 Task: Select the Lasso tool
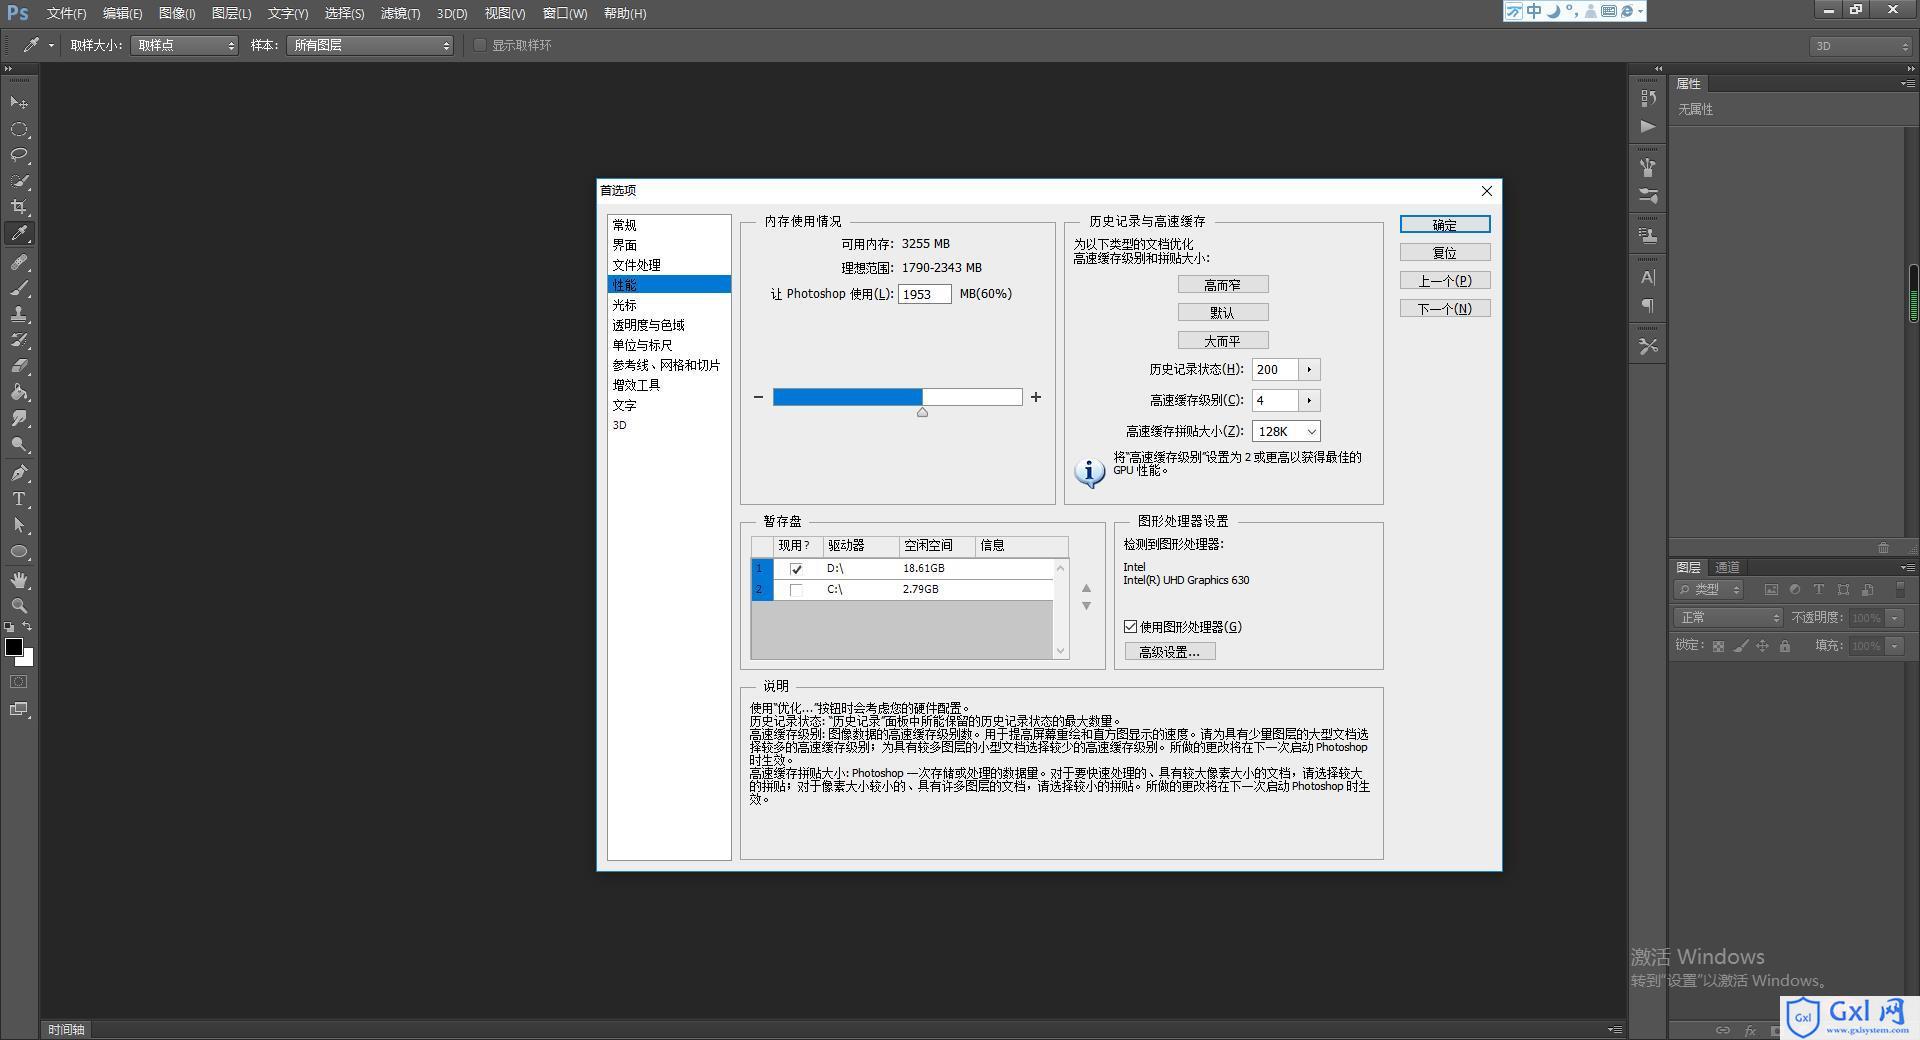click(19, 155)
